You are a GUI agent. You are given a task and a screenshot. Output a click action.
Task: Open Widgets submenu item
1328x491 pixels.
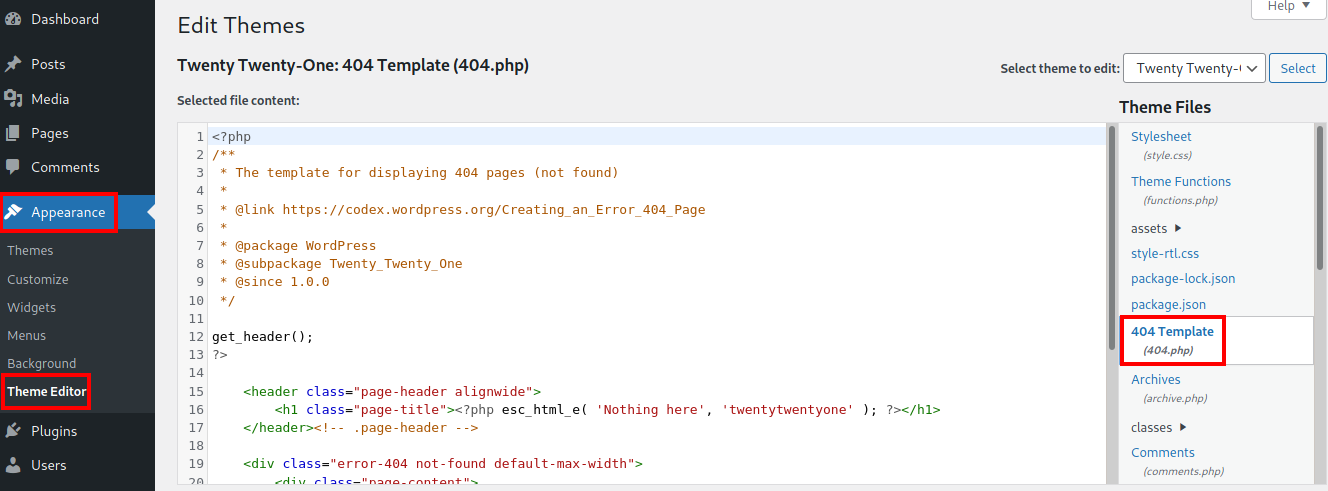(32, 308)
